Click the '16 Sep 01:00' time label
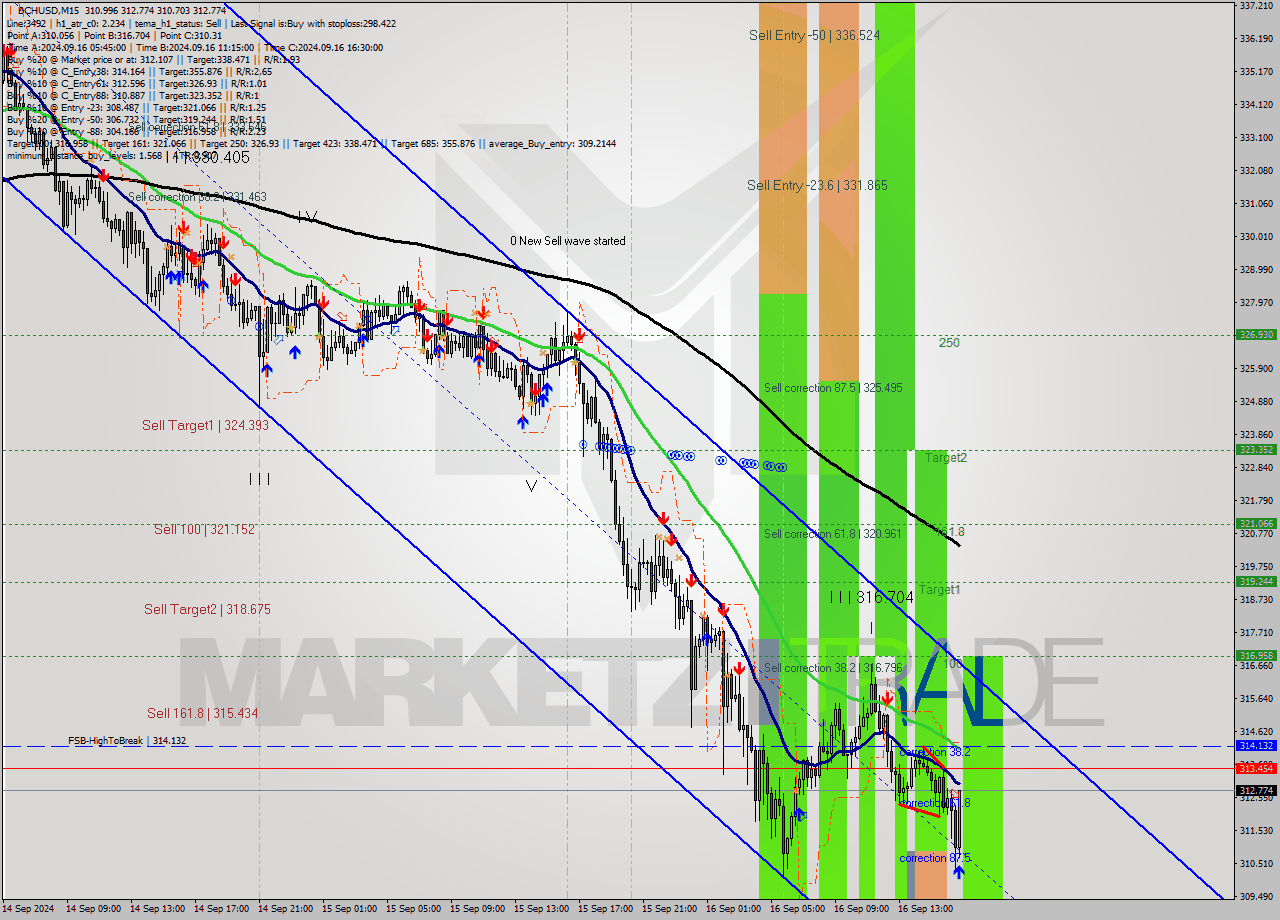Screen dimensions: 1280x920 click(733, 909)
